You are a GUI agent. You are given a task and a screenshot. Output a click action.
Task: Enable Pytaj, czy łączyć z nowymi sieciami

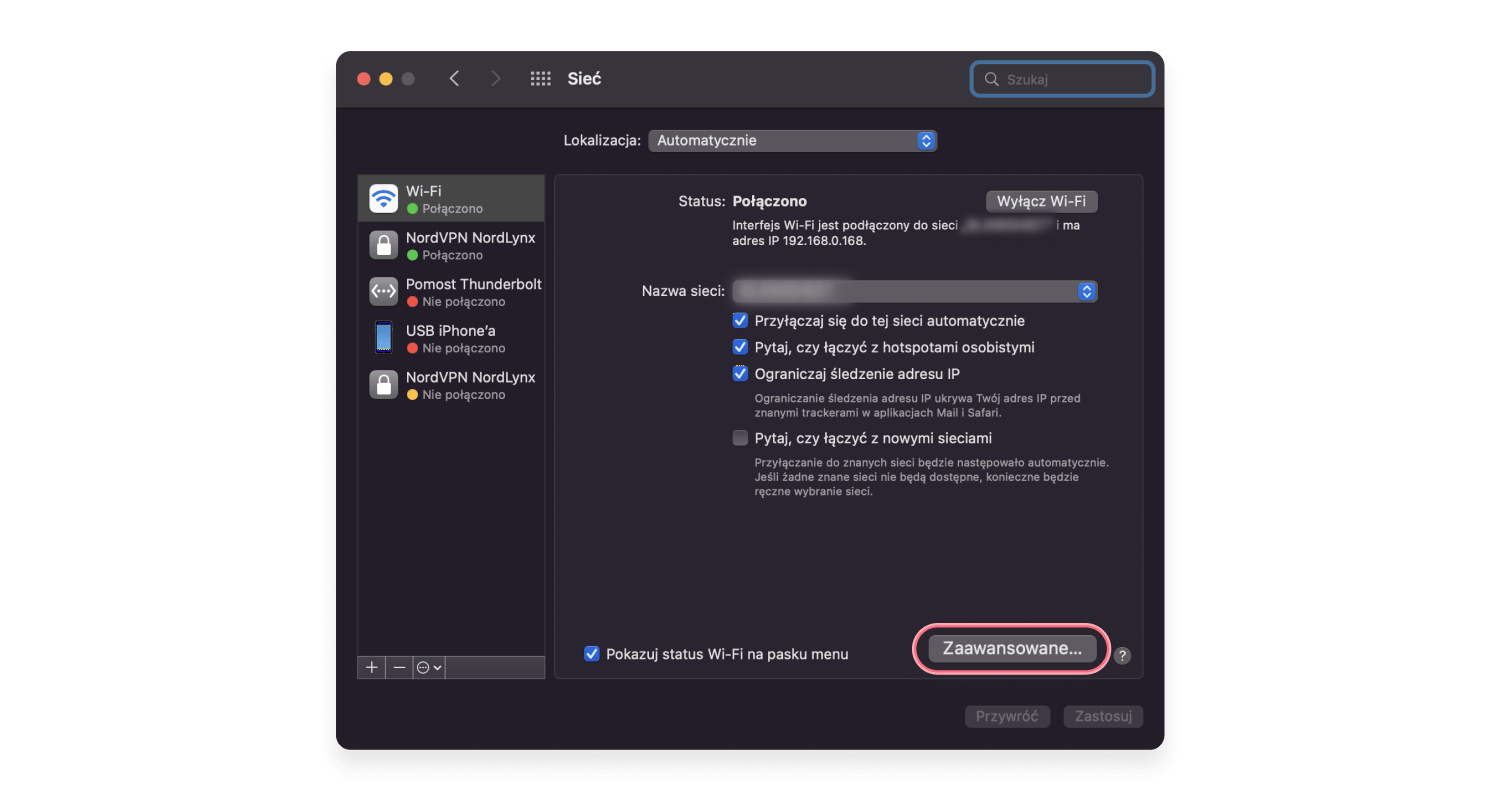pos(740,438)
